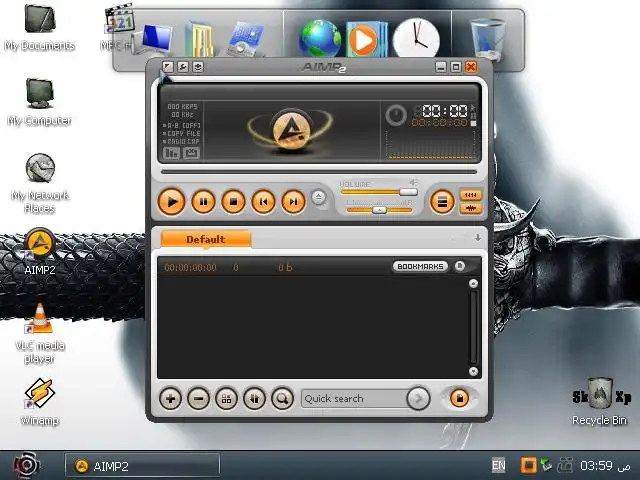The height and width of the screenshot is (480, 640).
Task: Launch Winamp desktop shortcut
Action: tap(40, 402)
